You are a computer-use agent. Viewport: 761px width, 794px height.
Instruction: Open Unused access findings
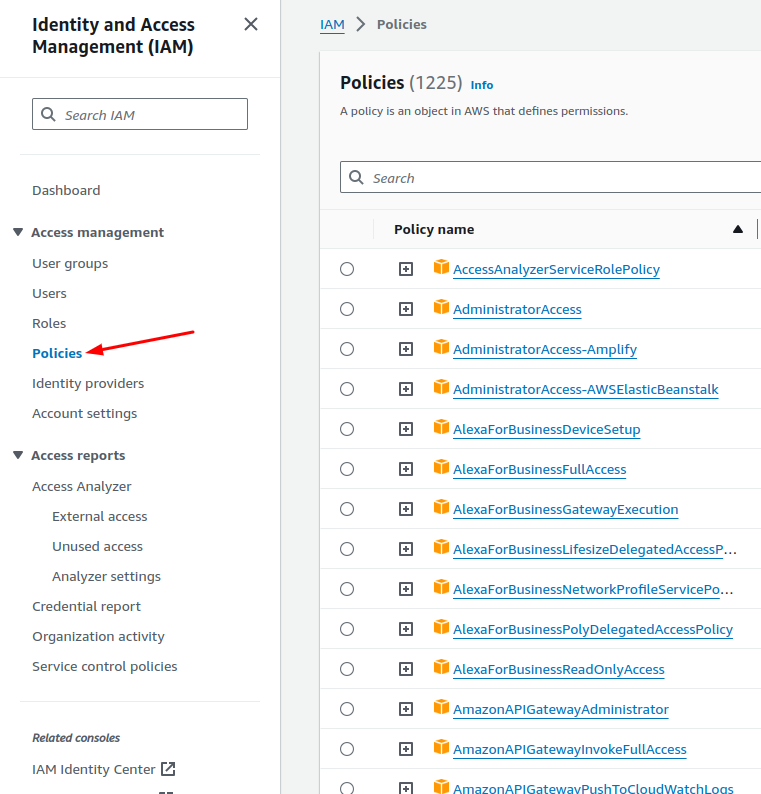coord(98,546)
